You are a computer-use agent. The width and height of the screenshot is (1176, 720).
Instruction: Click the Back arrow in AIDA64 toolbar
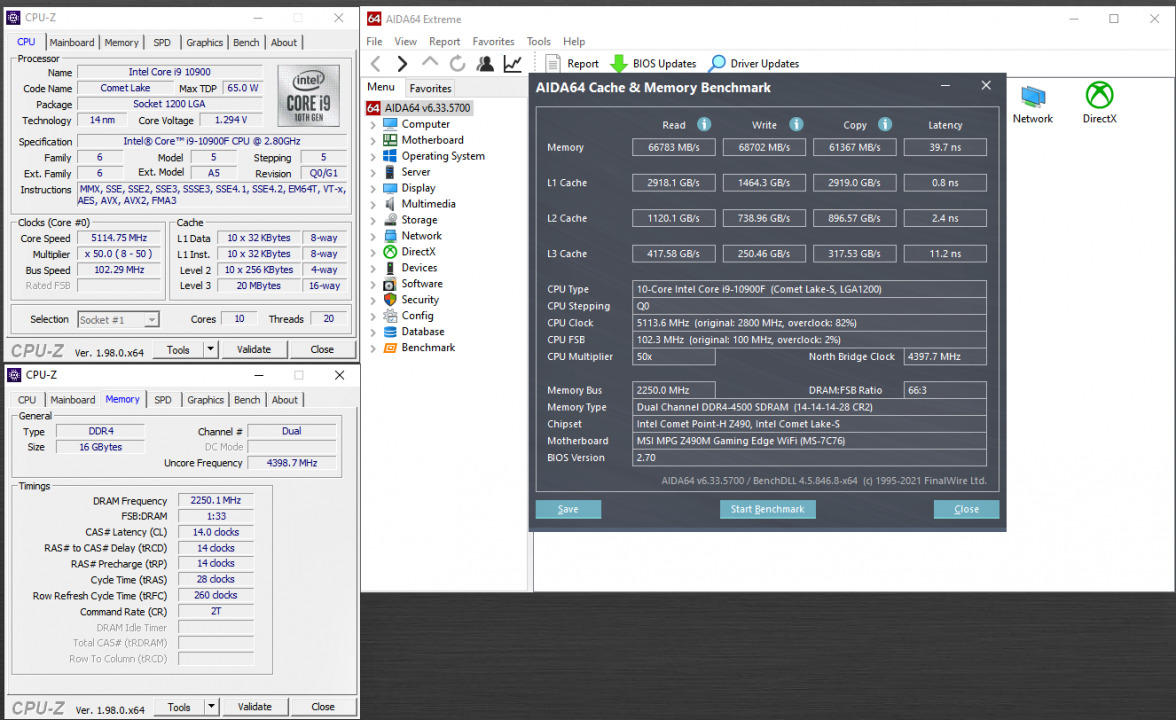pyautogui.click(x=376, y=64)
